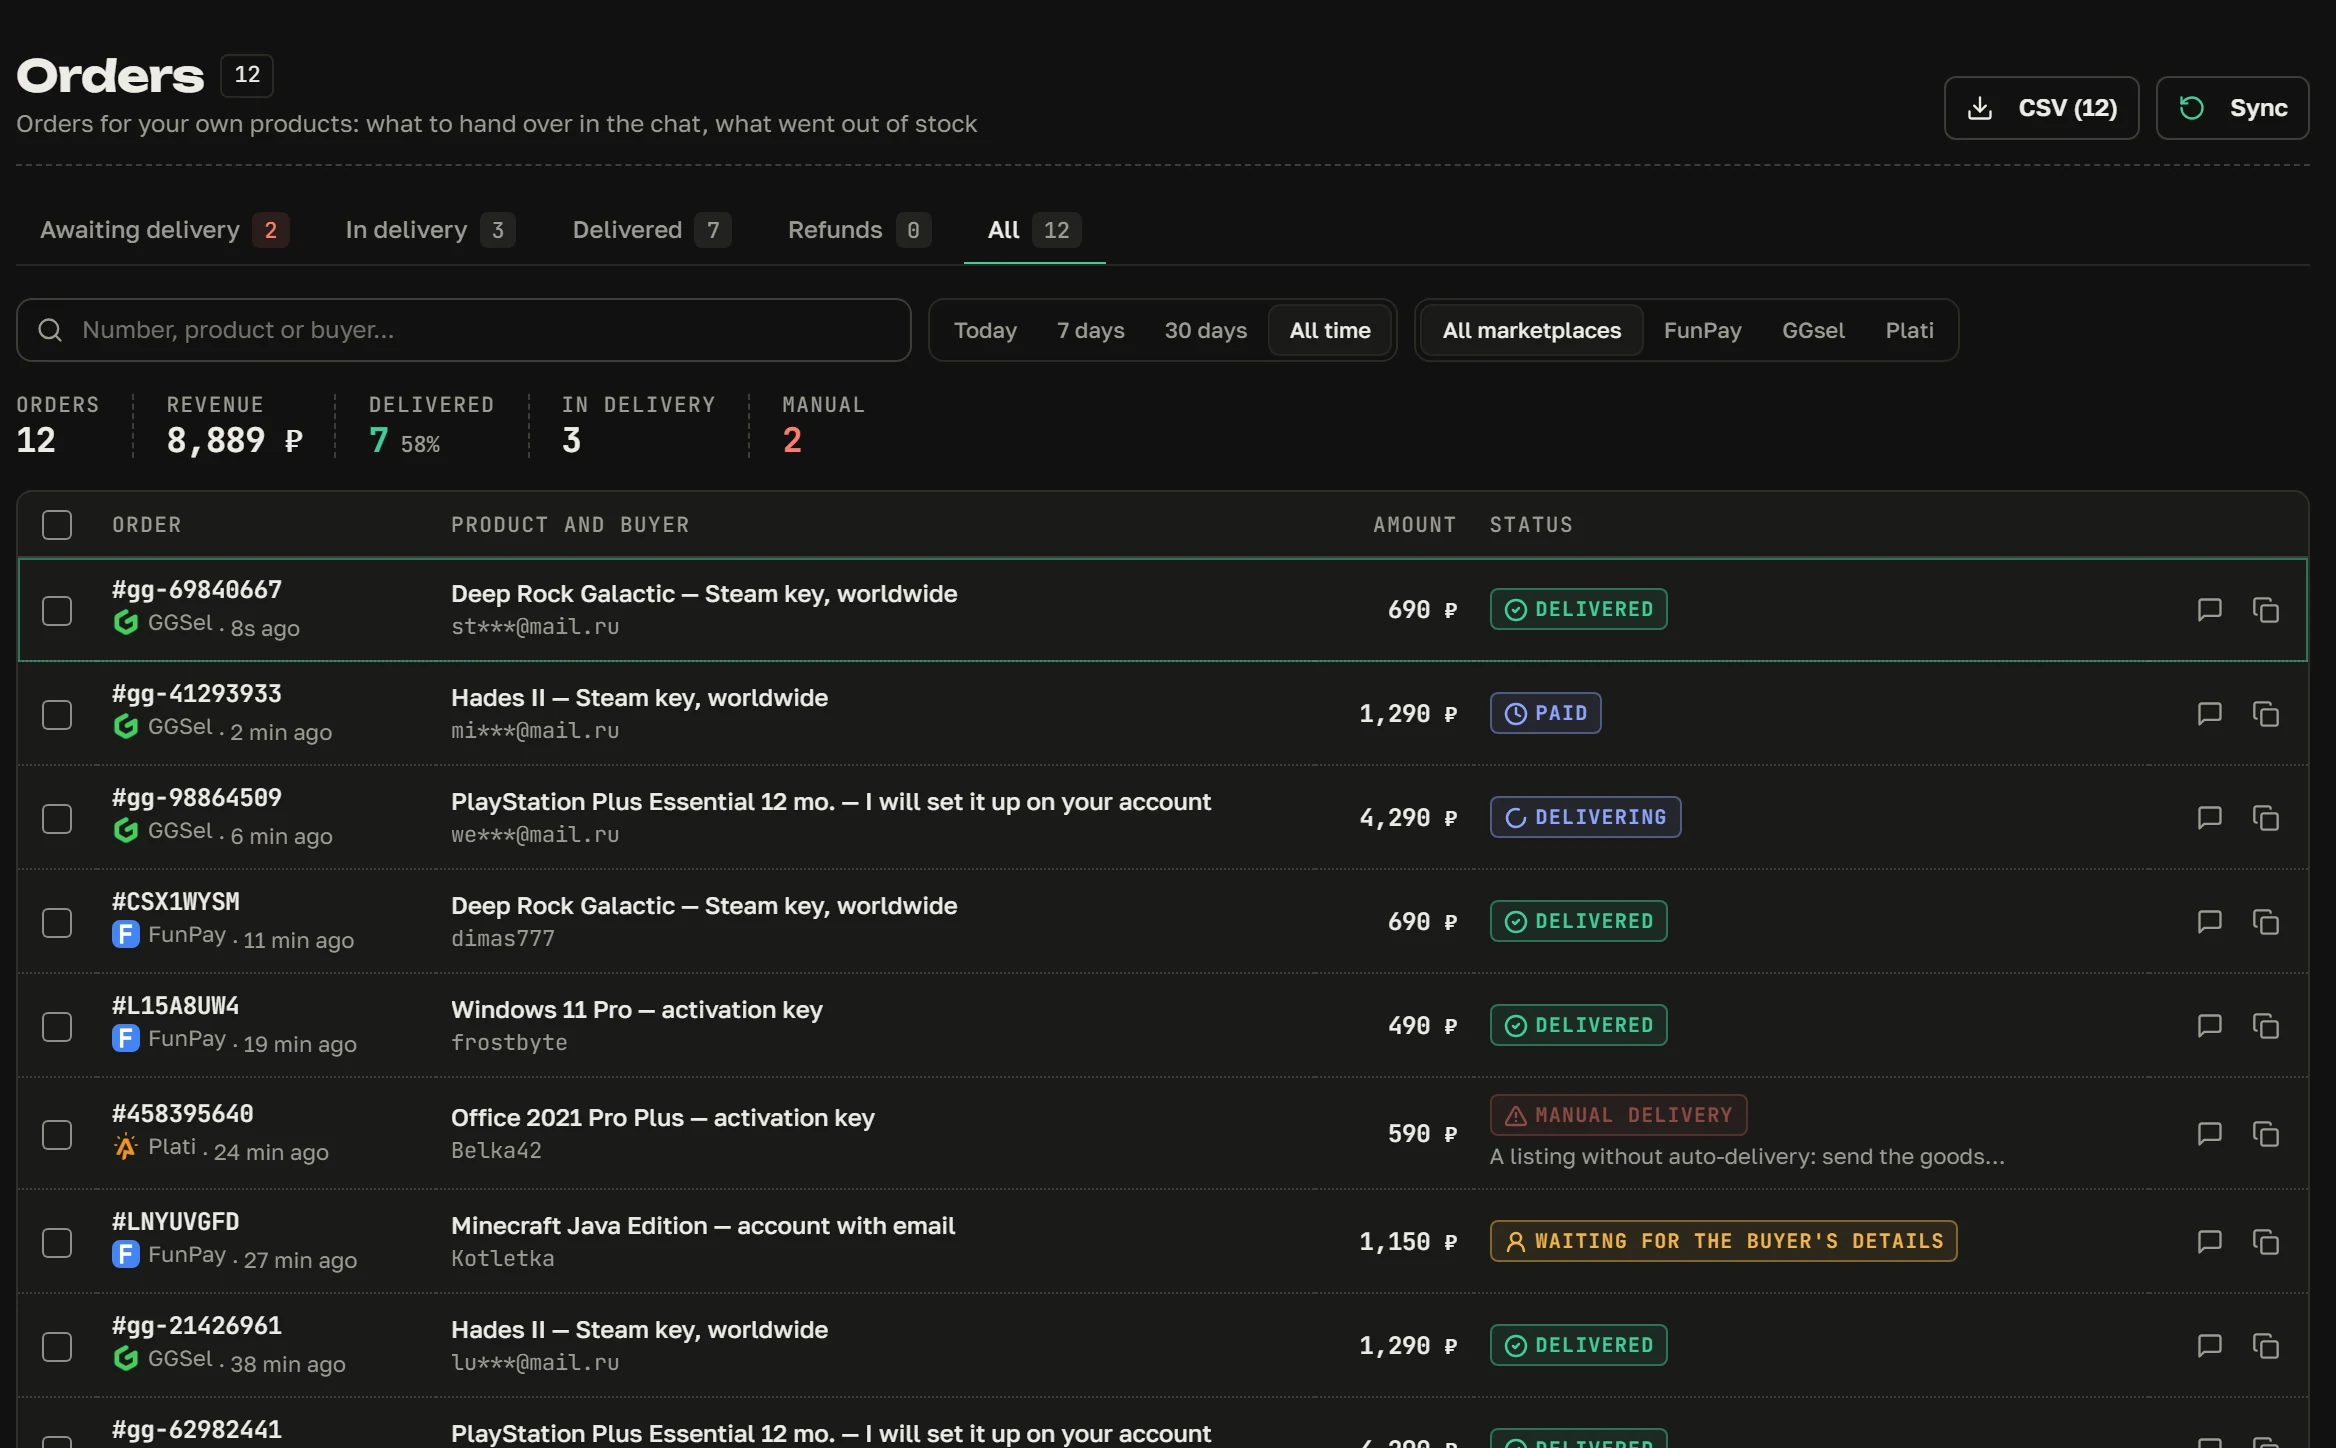Open the Refunds tab
The width and height of the screenshot is (2336, 1448).
pyautogui.click(x=859, y=230)
